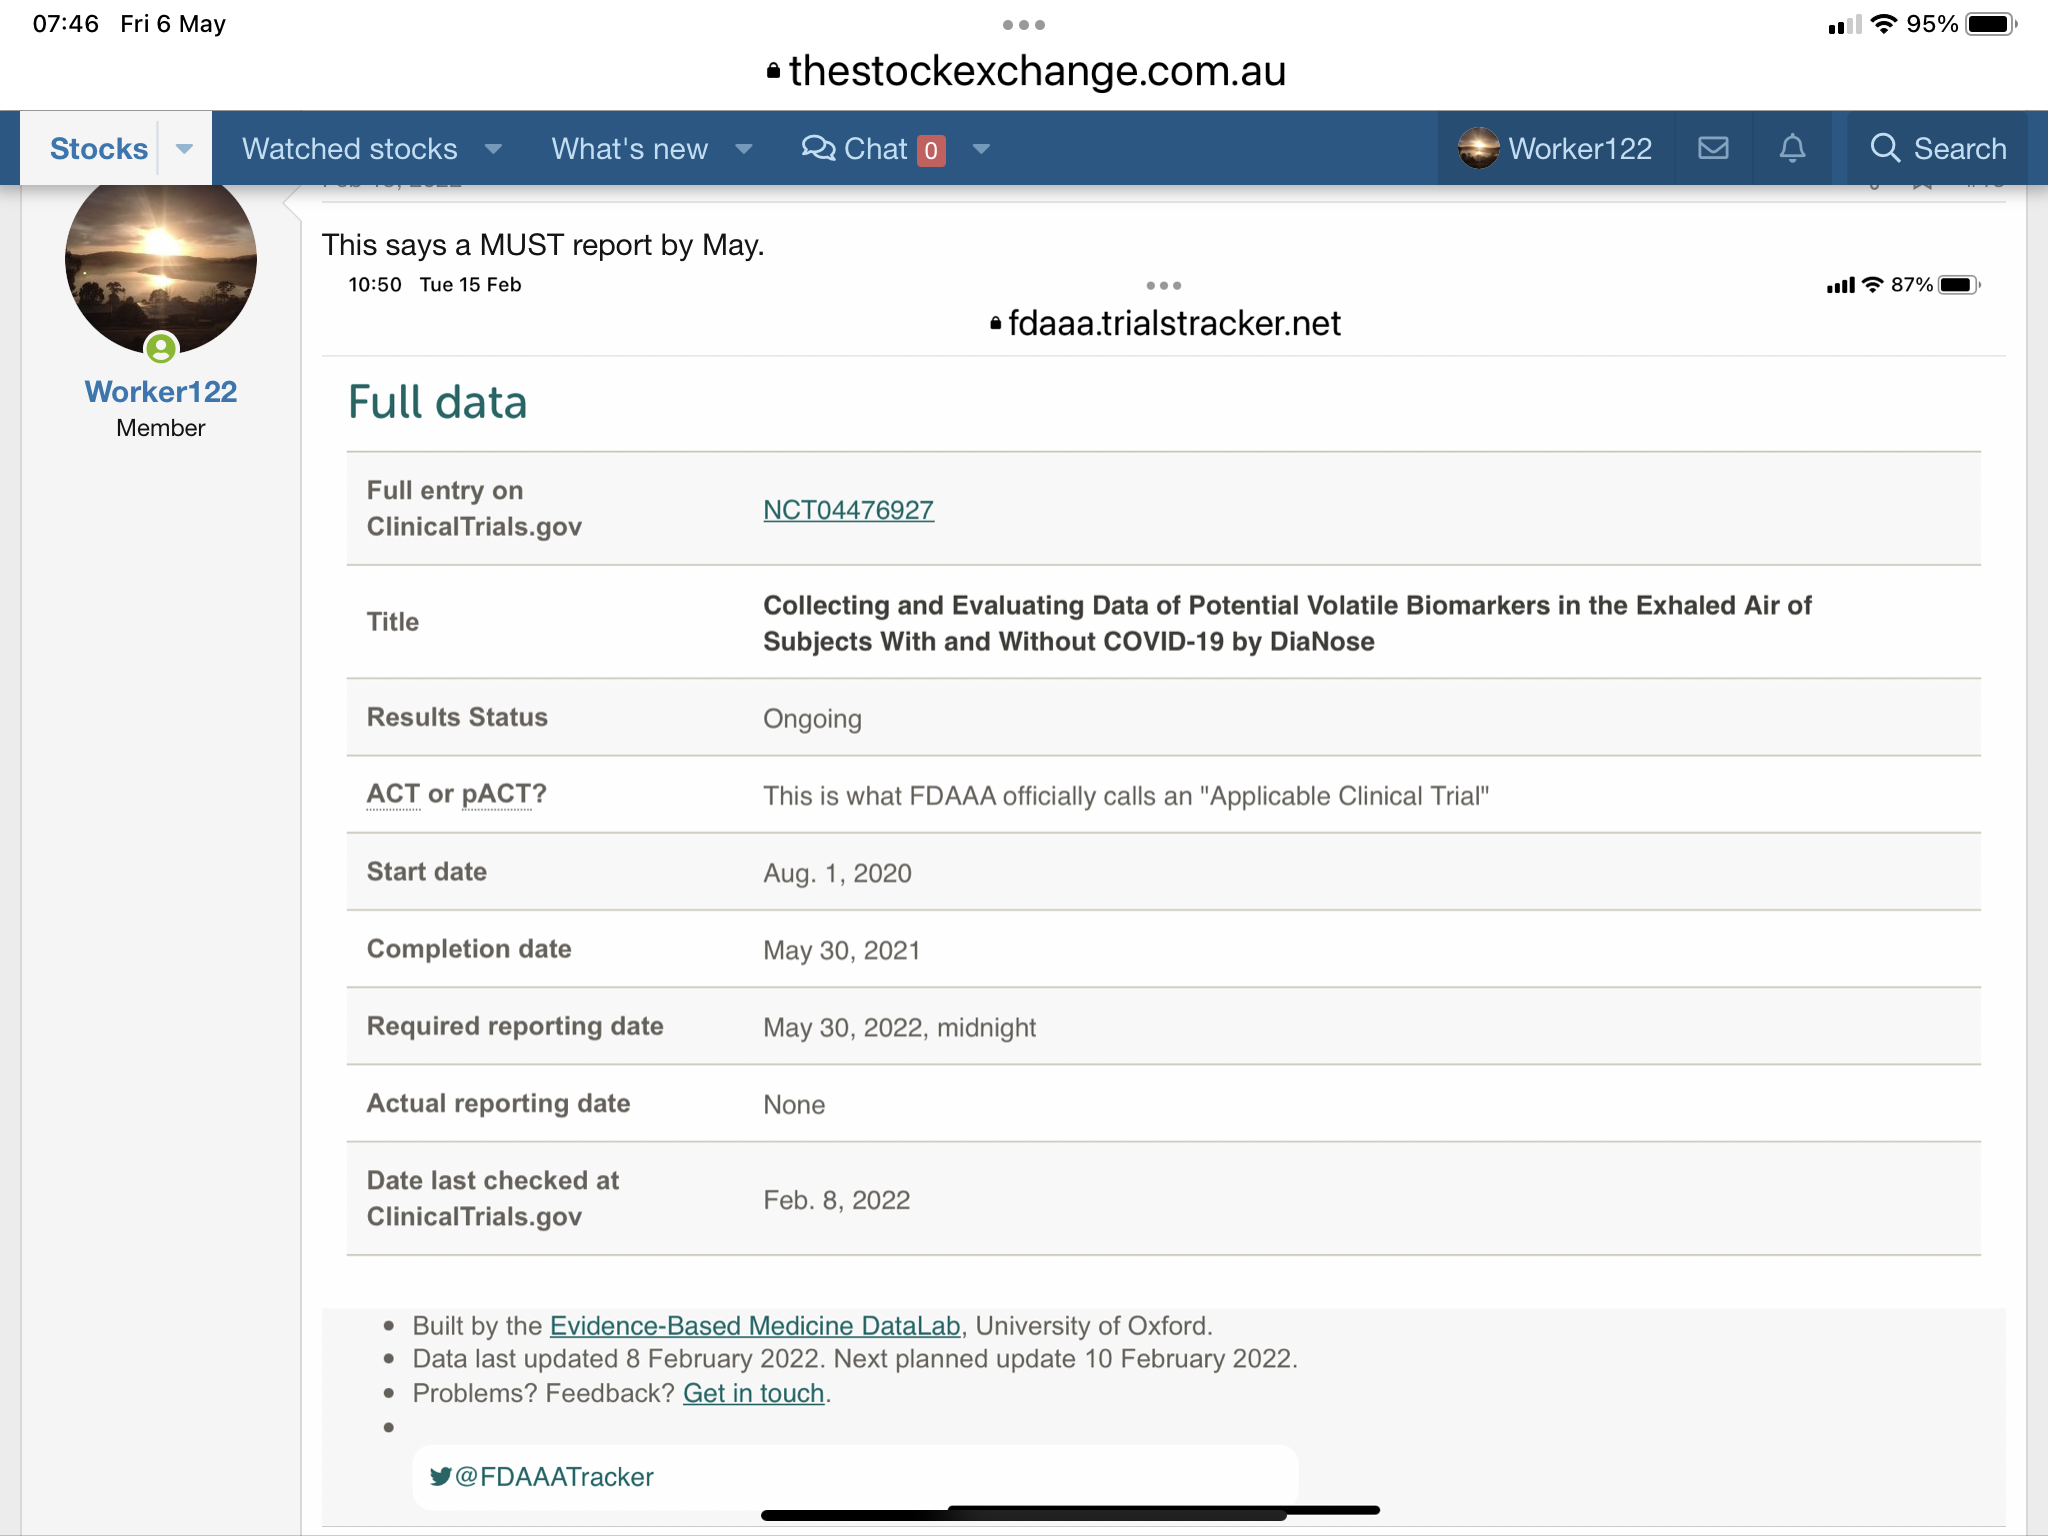The image size is (2048, 1536).
Task: Click the Twitter bird icon
Action: pos(440,1477)
